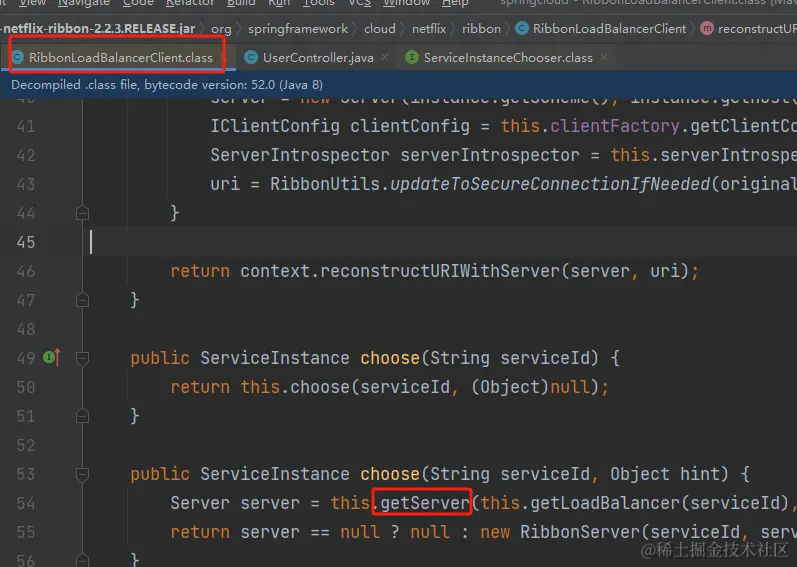Open the Run menu
Image resolution: width=797 pixels, height=567 pixels.
(279, 3)
